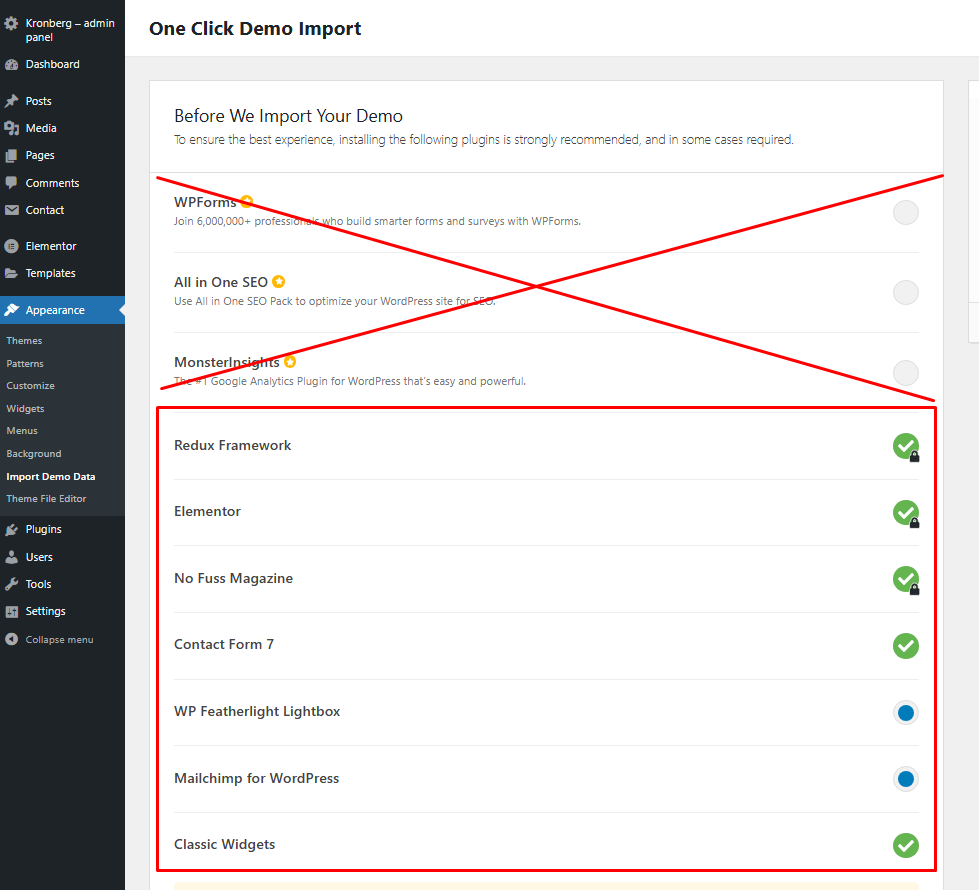Uncheck the Contact Form 7 plugin
The width and height of the screenshot is (979, 890).
(x=905, y=646)
